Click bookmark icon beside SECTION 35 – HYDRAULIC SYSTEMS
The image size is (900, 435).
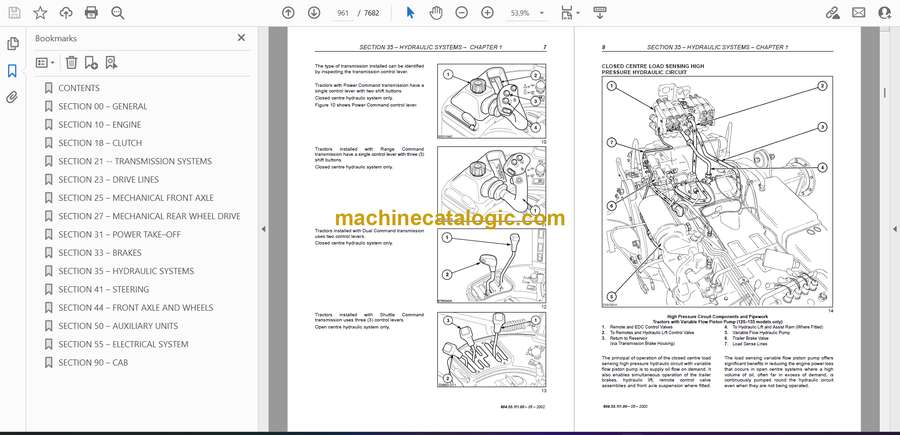[49, 271]
